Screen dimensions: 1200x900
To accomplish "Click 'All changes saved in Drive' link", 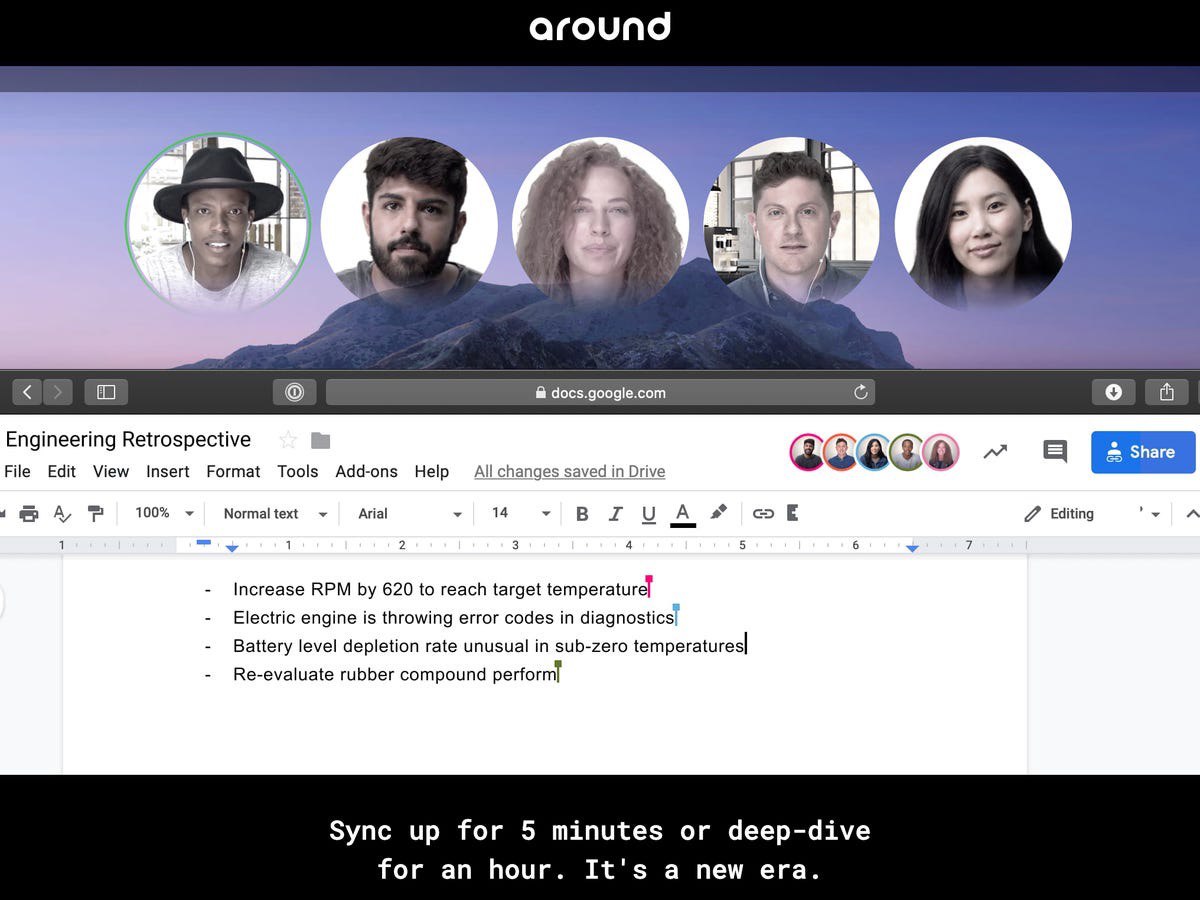I will (570, 472).
